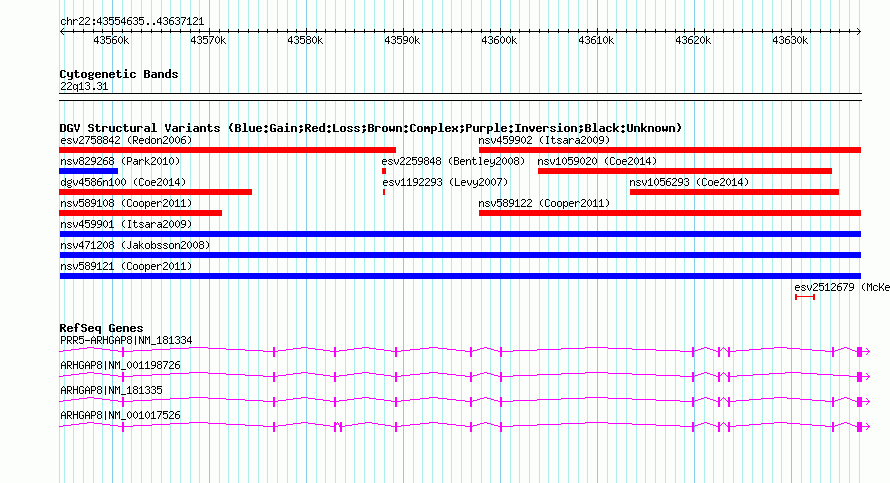
Task: Select red loss bar under nsv1056293
Action: pyautogui.click(x=734, y=192)
